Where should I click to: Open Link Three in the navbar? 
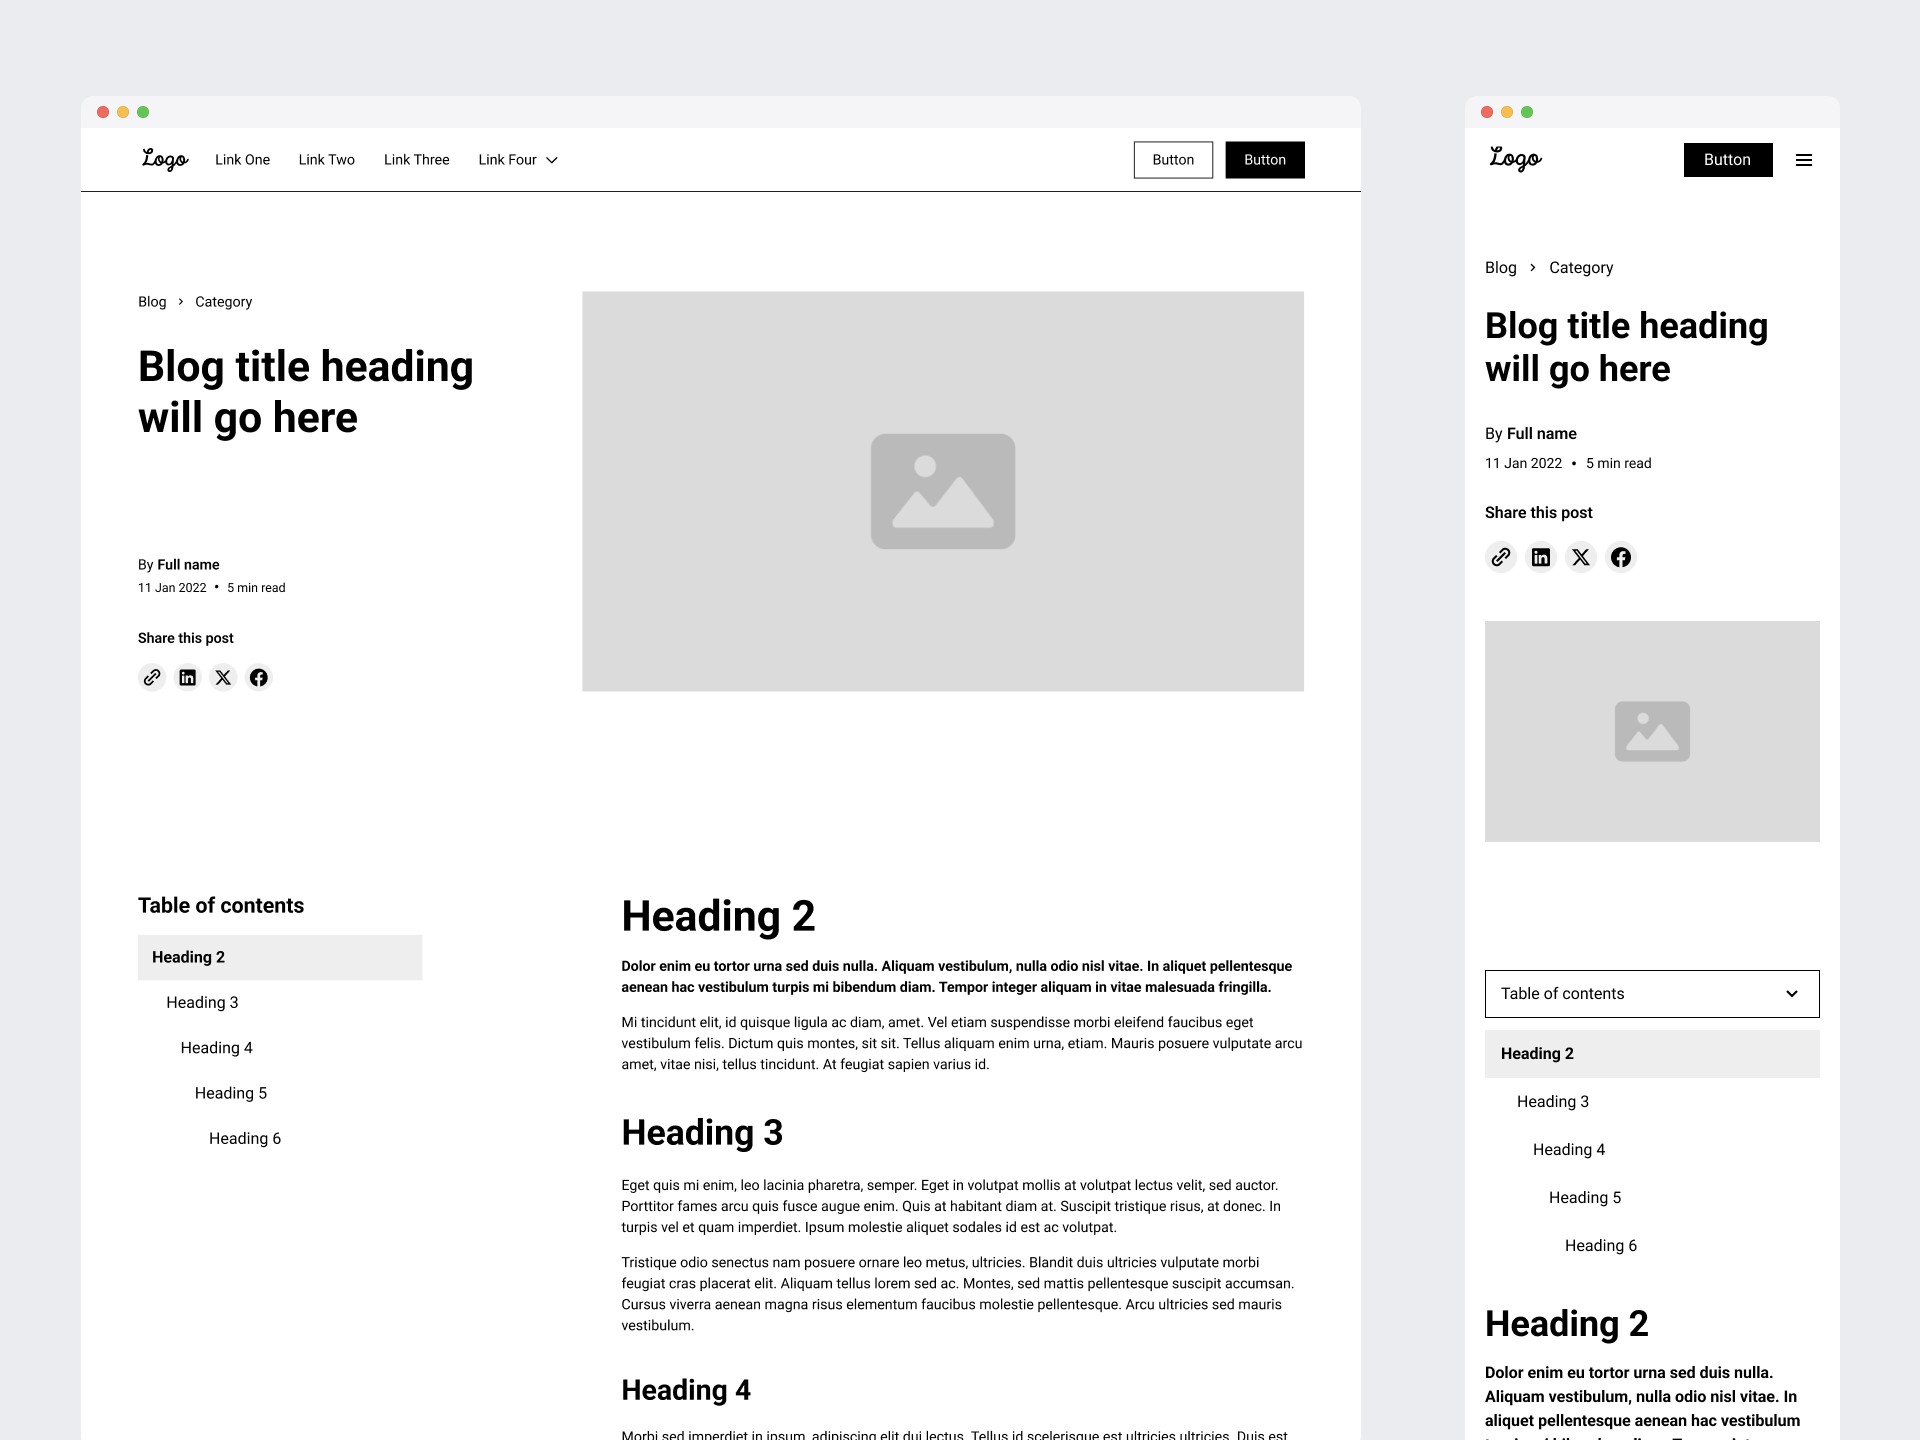[416, 160]
